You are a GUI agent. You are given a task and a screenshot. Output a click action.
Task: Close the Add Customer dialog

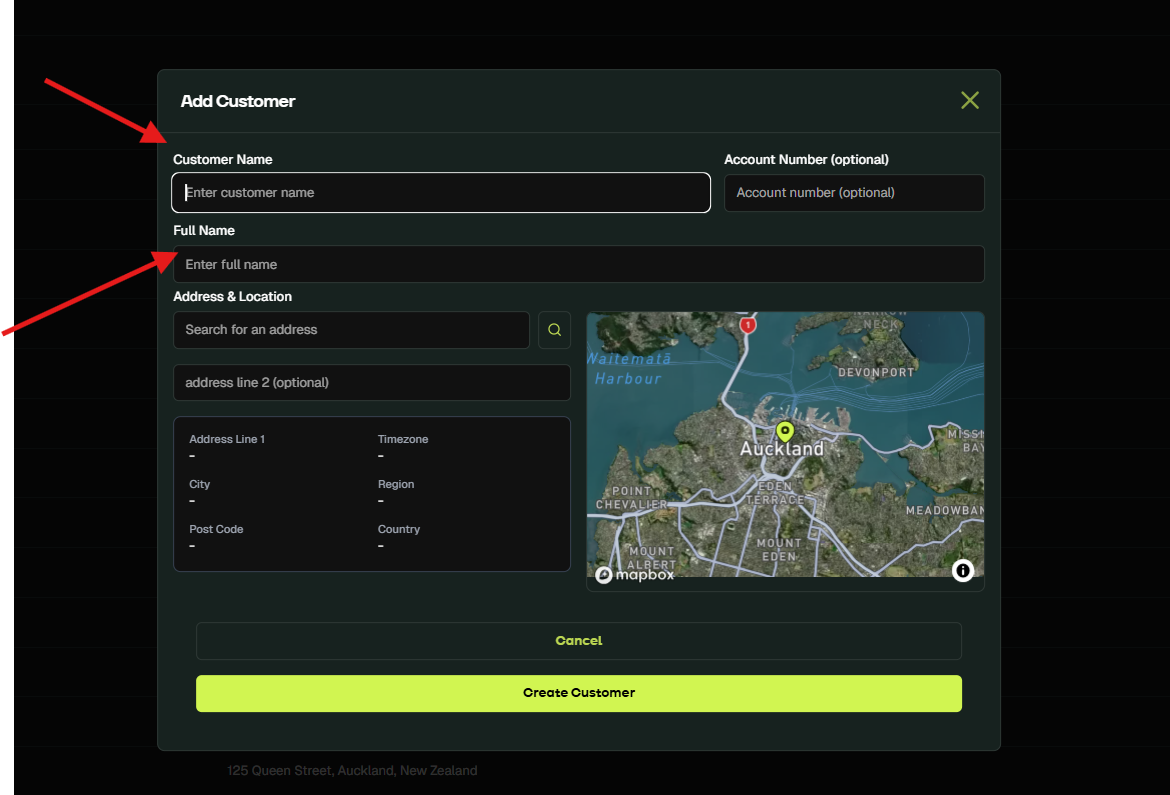[x=969, y=100]
